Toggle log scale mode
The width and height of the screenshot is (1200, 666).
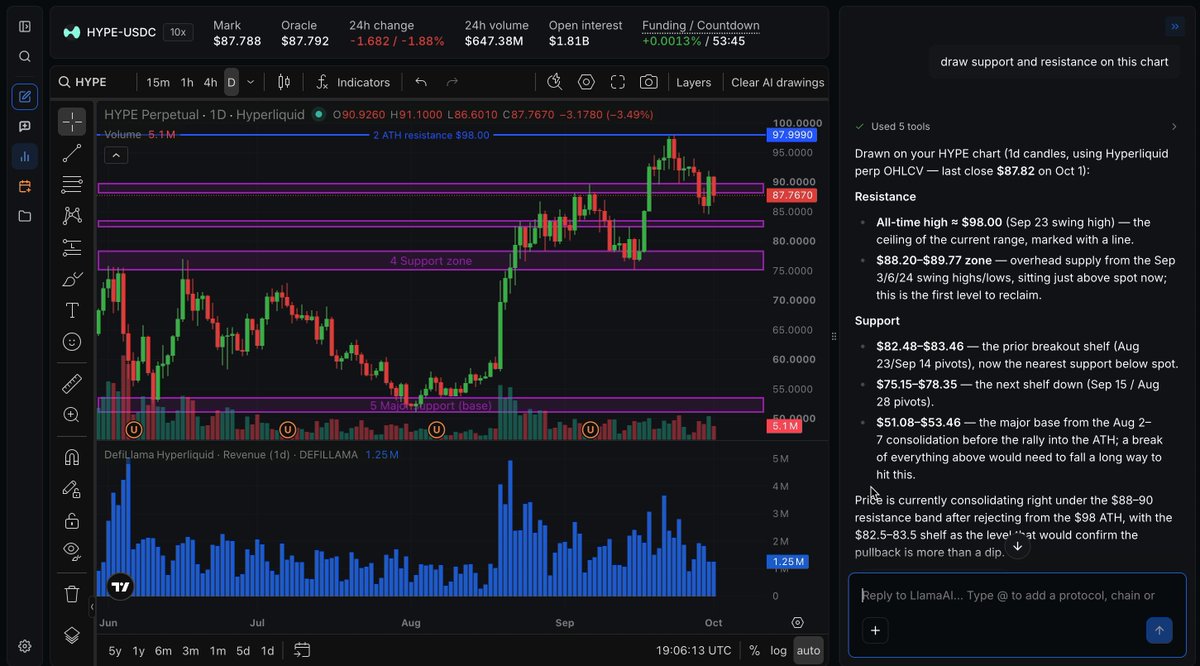779,651
